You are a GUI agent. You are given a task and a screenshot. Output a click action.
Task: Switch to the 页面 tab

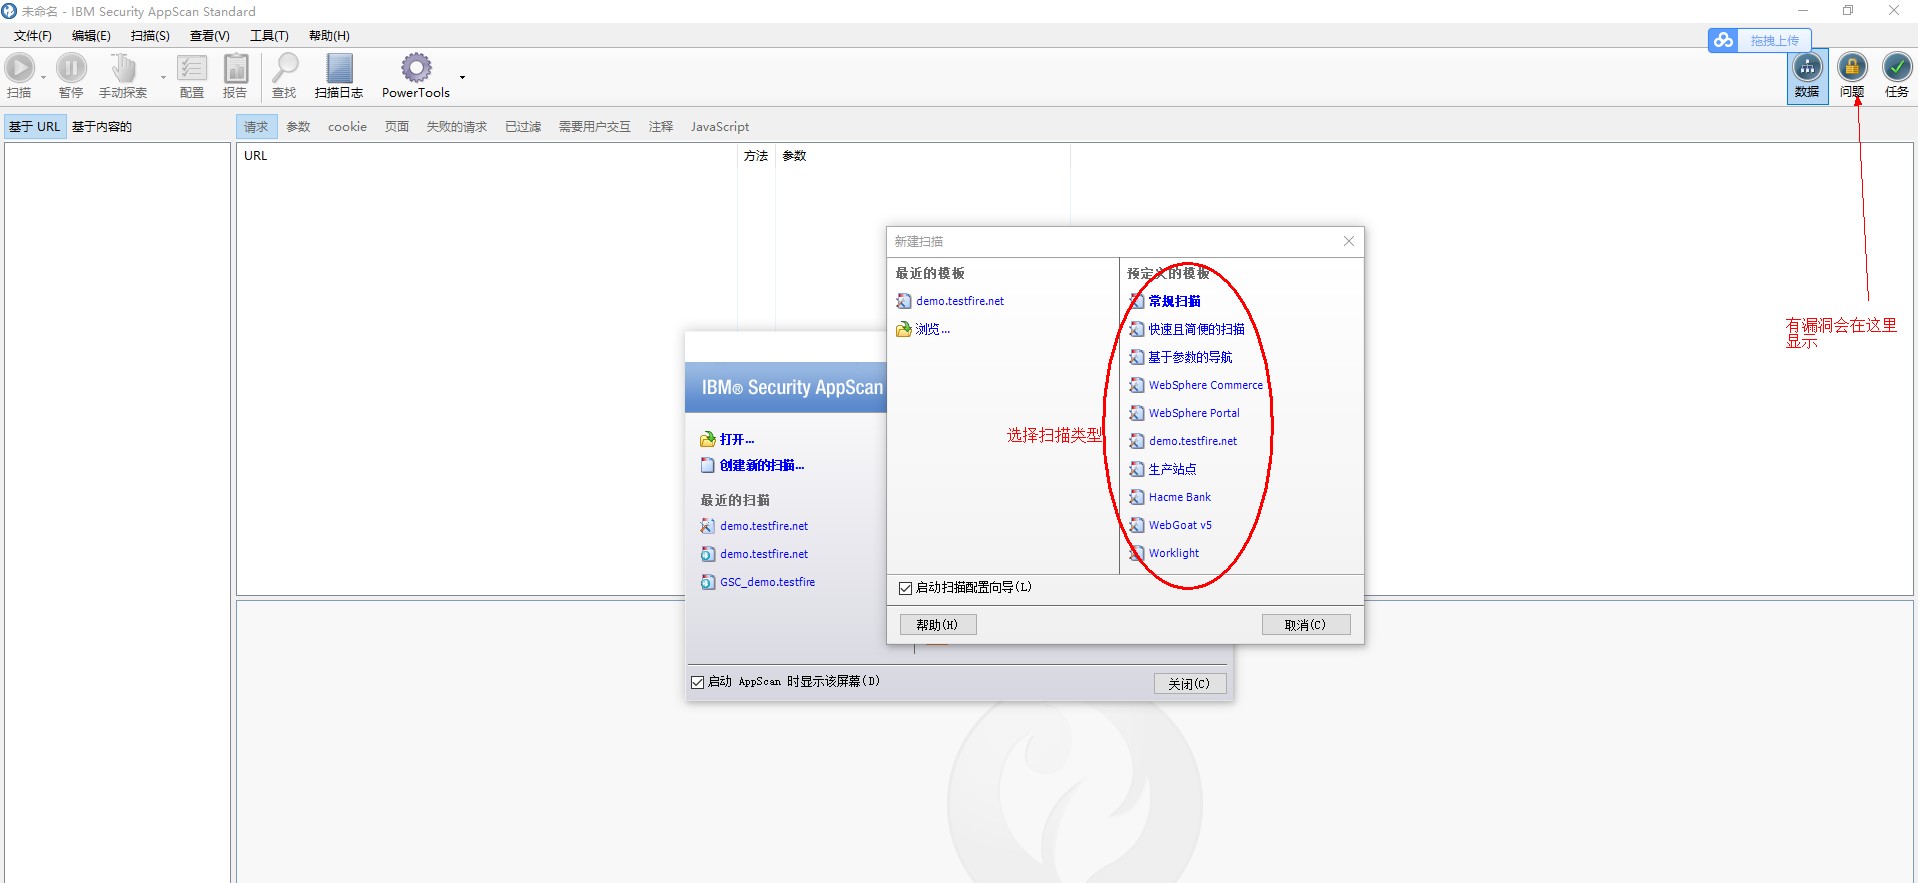[397, 127]
